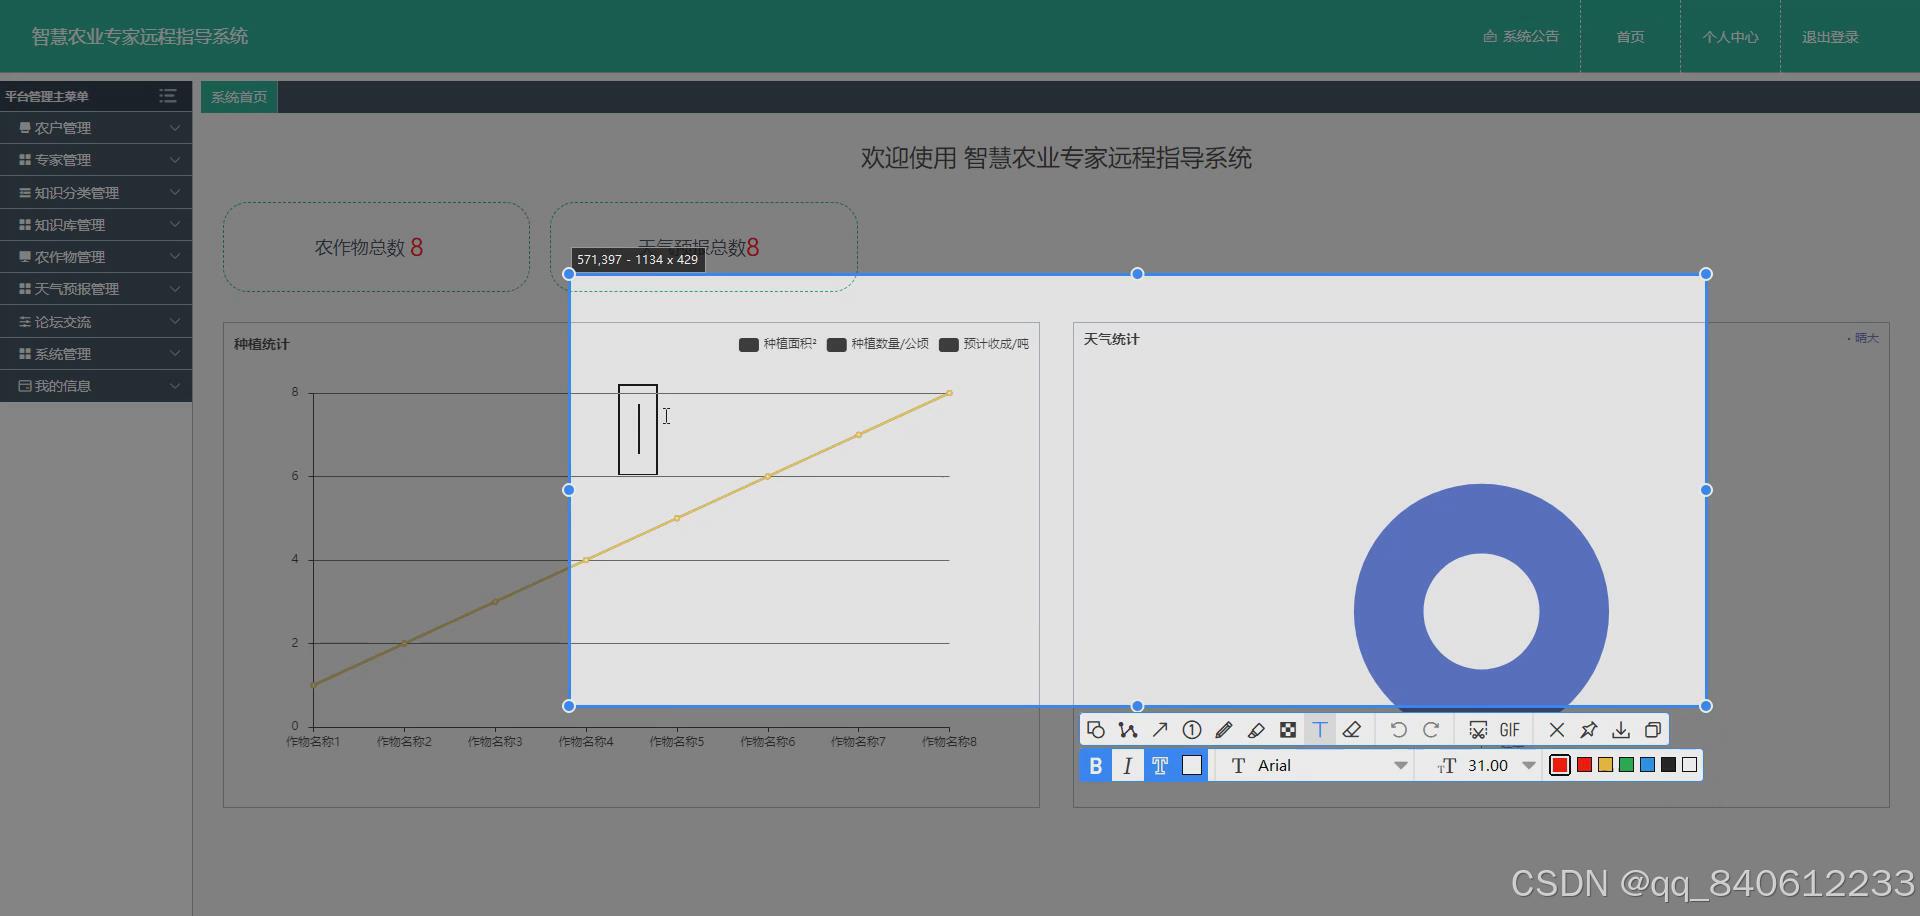Screen dimensions: 1920x916
Task: Select the arrow tool in the screenshot toolbar
Action: (x=1160, y=730)
